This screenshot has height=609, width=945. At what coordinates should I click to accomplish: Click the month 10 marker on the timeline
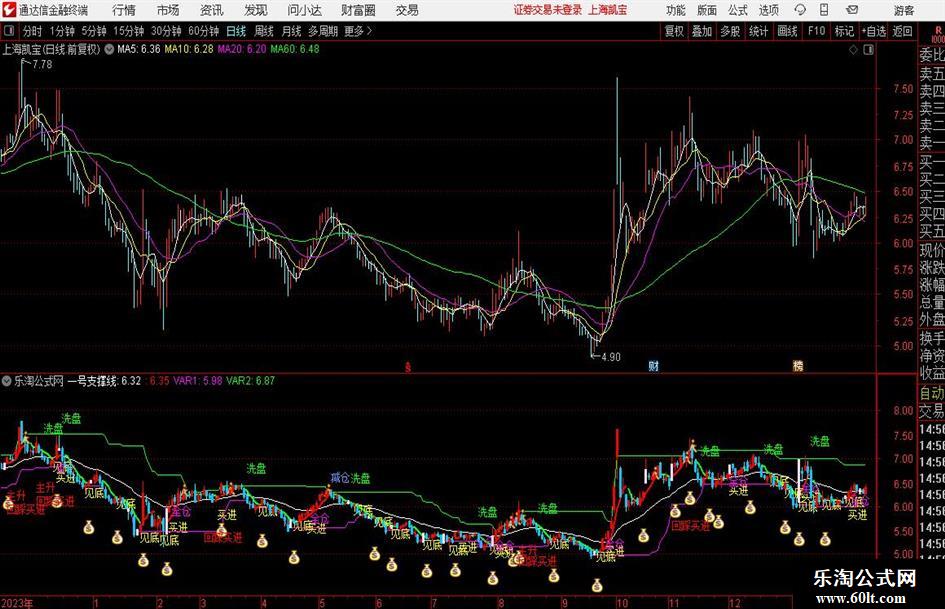[x=623, y=603]
